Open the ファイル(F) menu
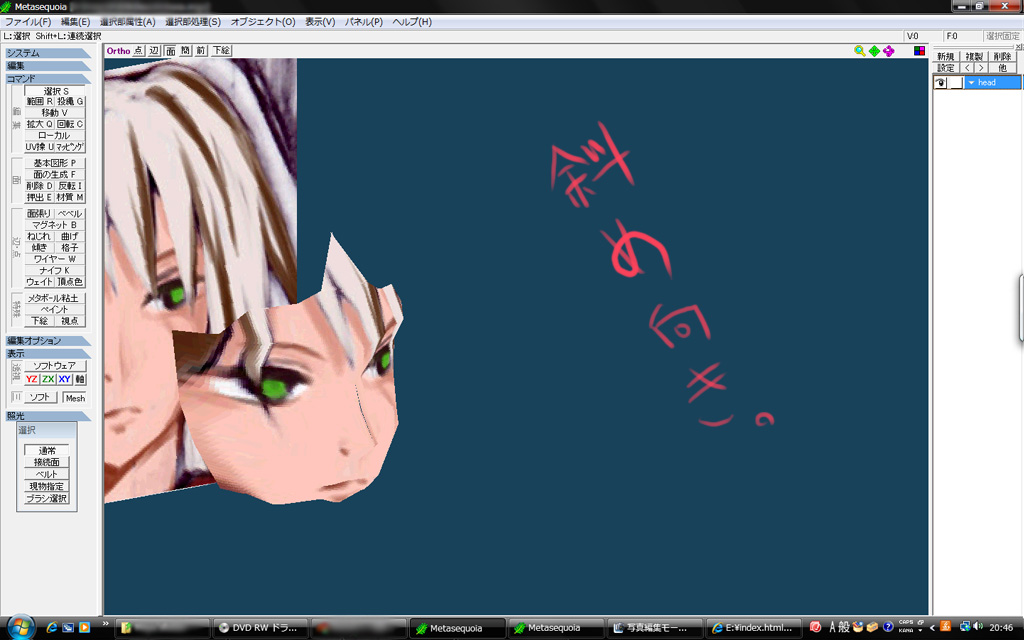The image size is (1024, 640). (x=28, y=22)
